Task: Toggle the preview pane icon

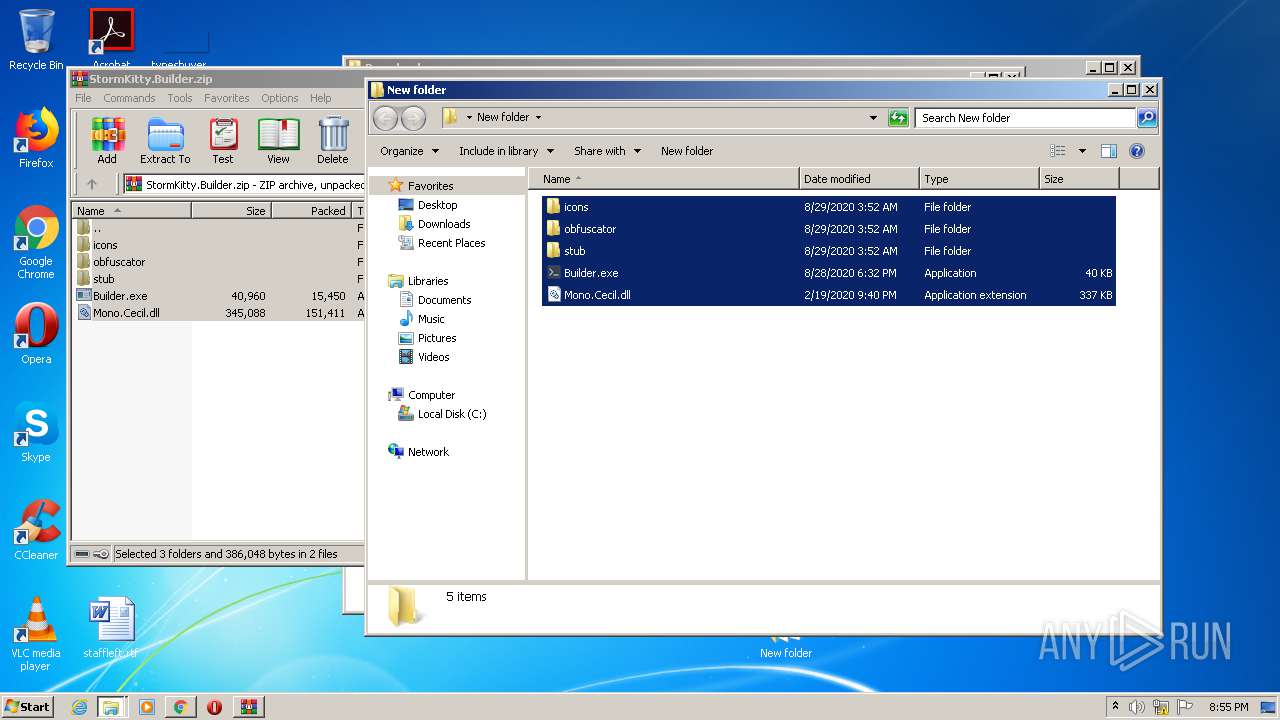Action: (1108, 151)
